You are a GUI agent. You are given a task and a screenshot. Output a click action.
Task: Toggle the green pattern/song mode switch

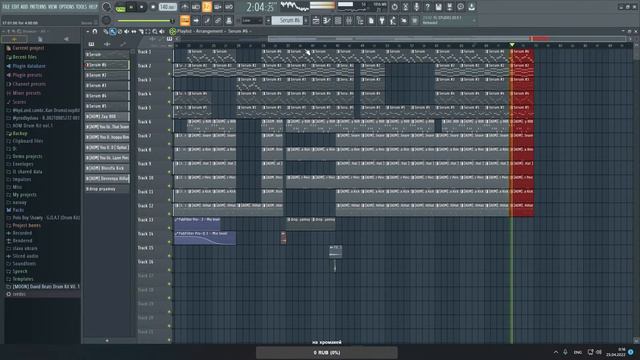(x=120, y=7)
